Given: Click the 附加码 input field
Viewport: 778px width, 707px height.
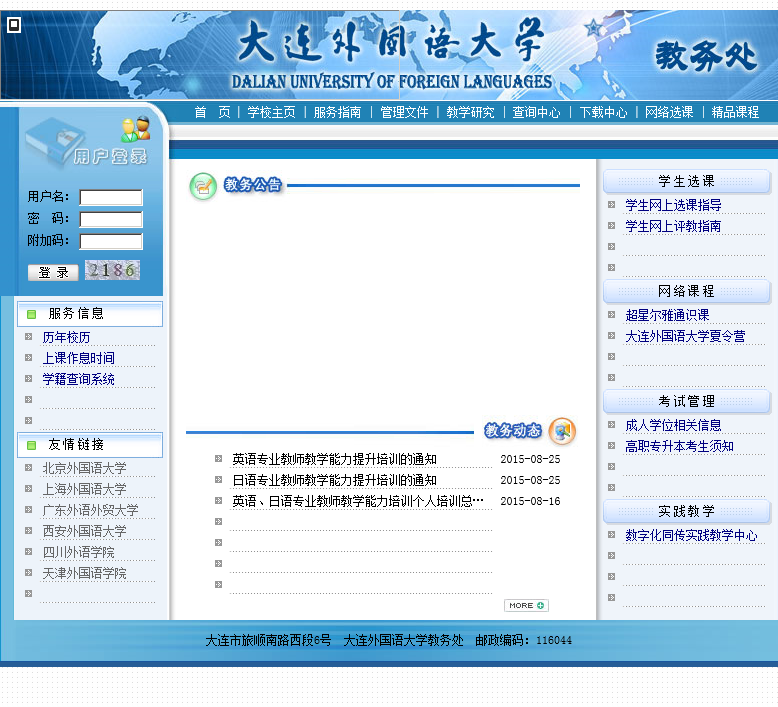Looking at the screenshot, I should [x=111, y=242].
